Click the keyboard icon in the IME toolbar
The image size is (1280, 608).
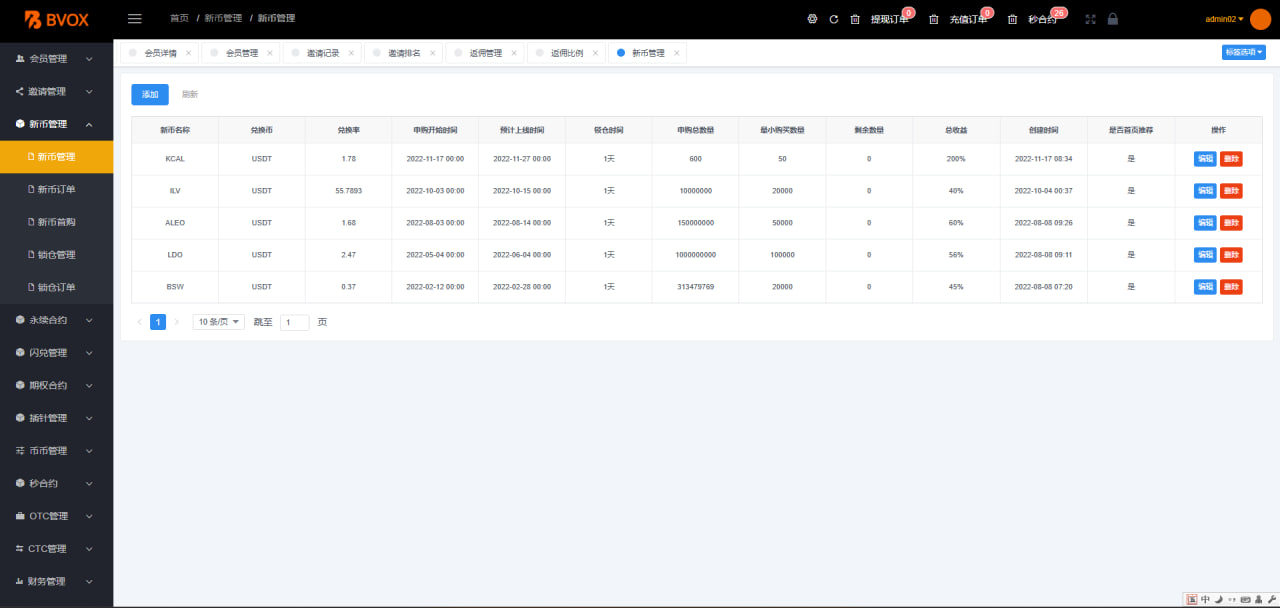point(1246,599)
